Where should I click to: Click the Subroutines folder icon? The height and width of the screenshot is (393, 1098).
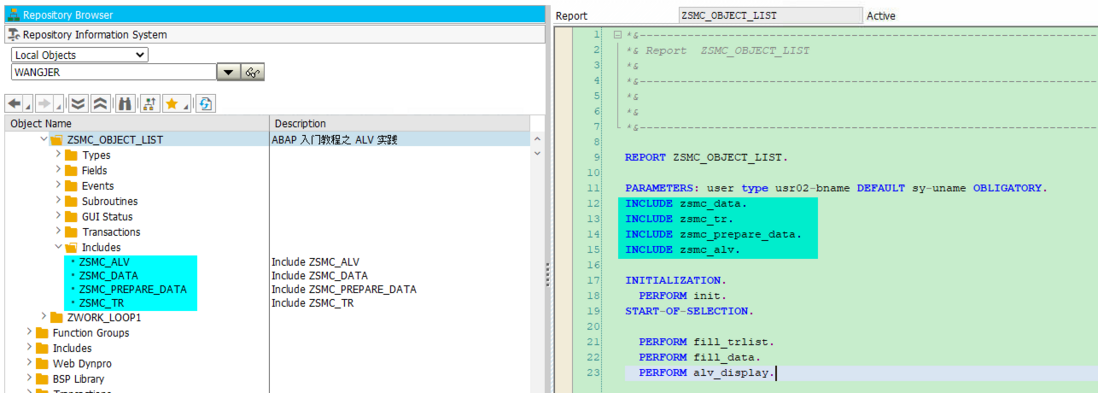click(71, 201)
